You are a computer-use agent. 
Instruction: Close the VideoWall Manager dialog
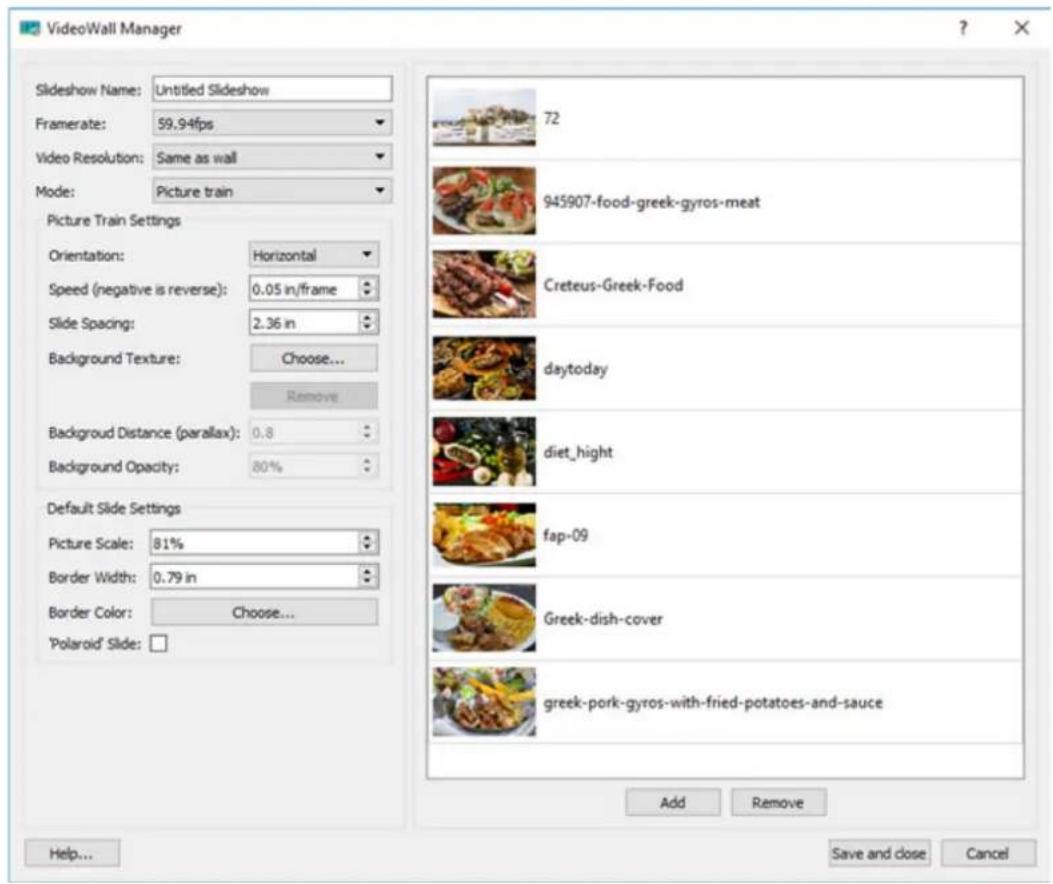pos(1021,28)
